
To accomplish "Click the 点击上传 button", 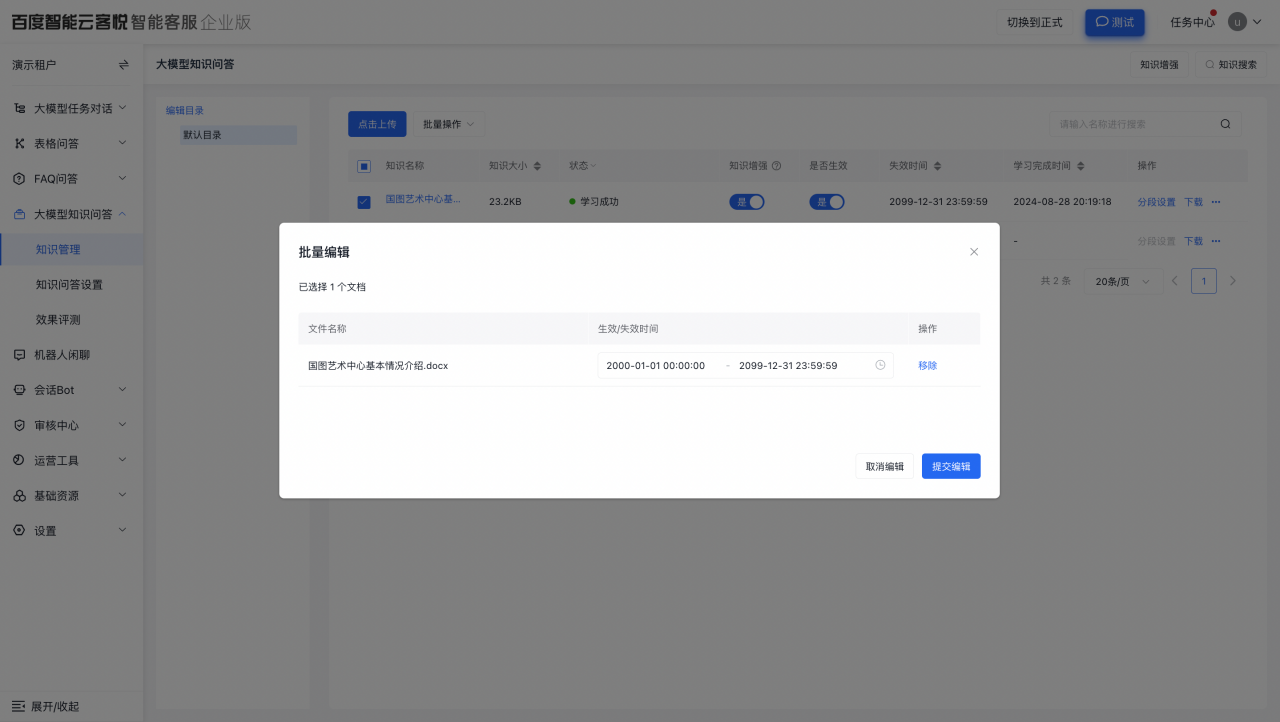I will [x=377, y=124].
